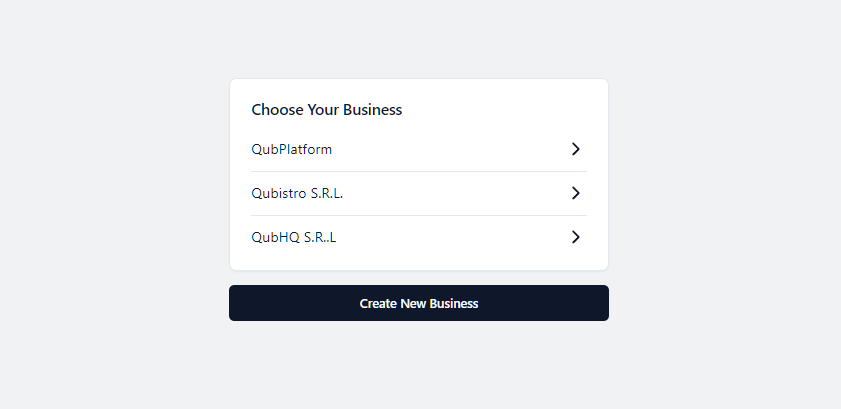
Task: Click the chevron arrow beside QubHQ S.R..L
Action: pos(576,237)
